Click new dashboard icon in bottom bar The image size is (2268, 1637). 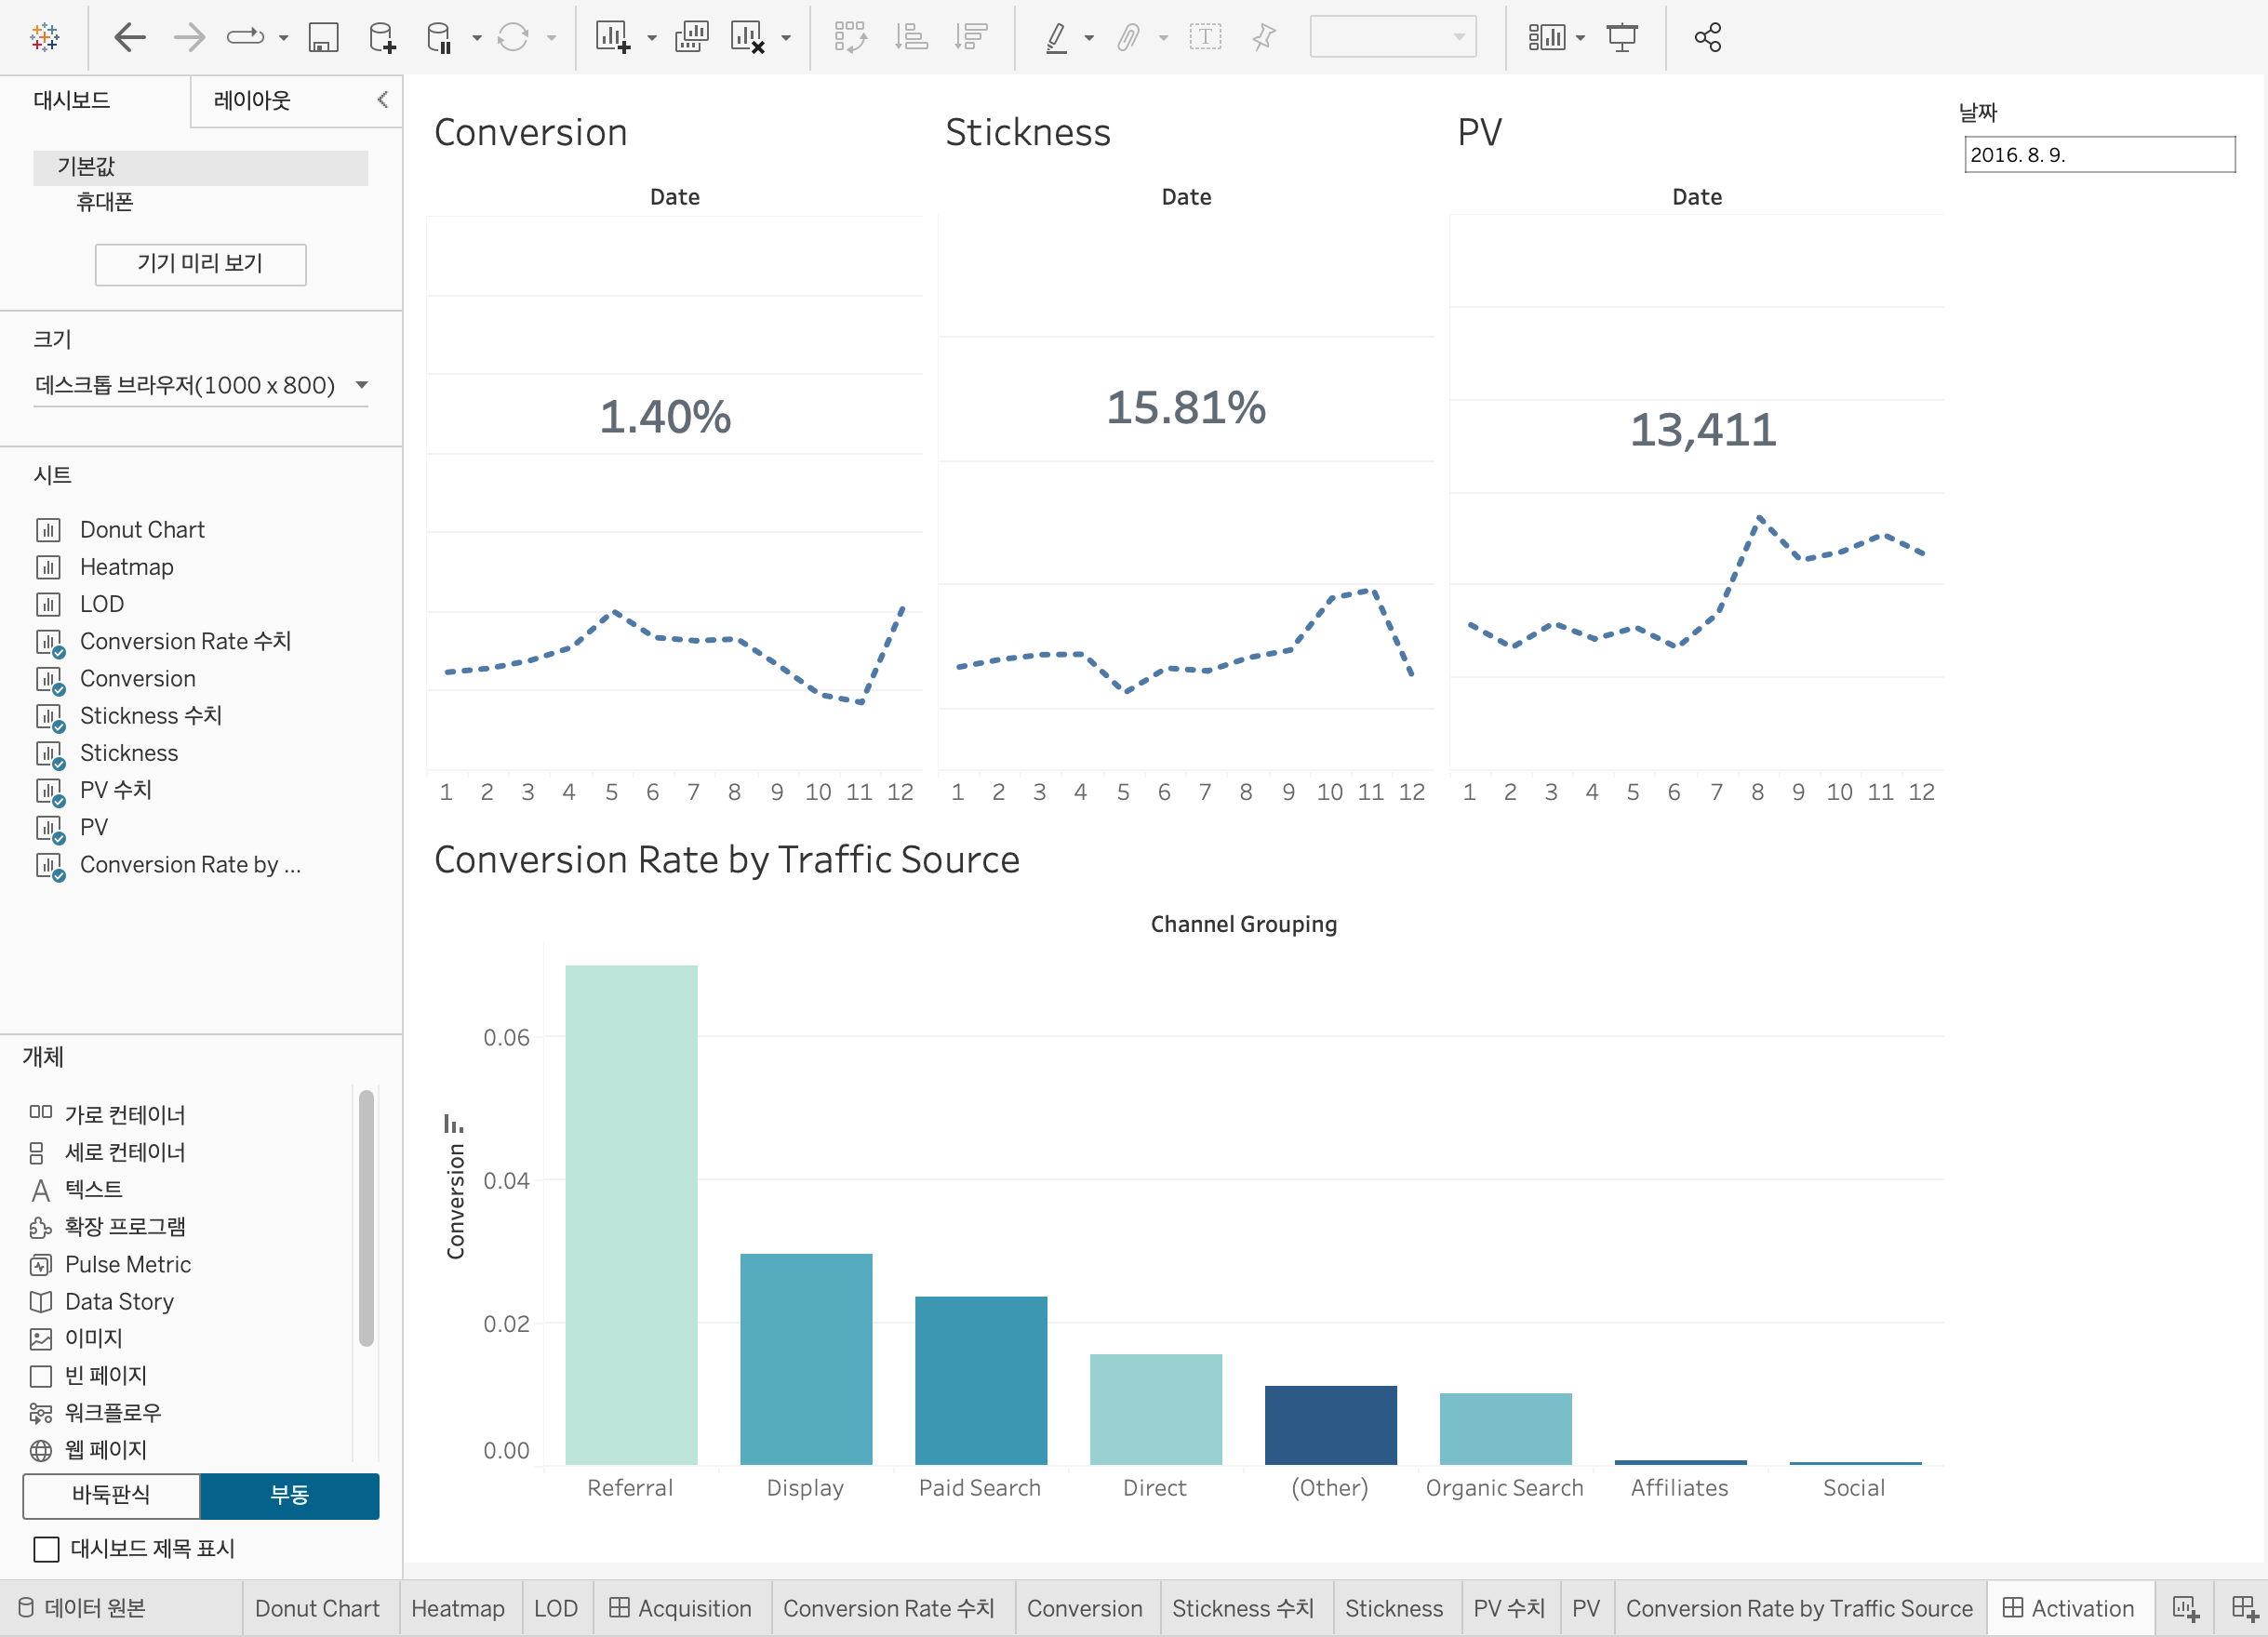[2244, 1608]
